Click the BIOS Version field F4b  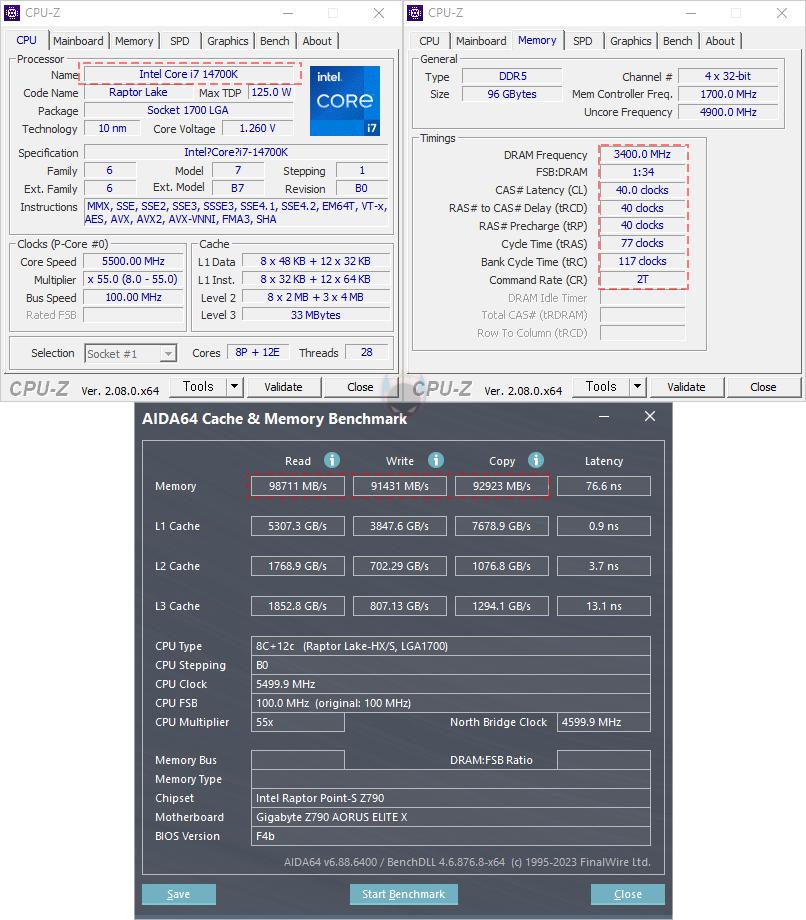[451, 836]
